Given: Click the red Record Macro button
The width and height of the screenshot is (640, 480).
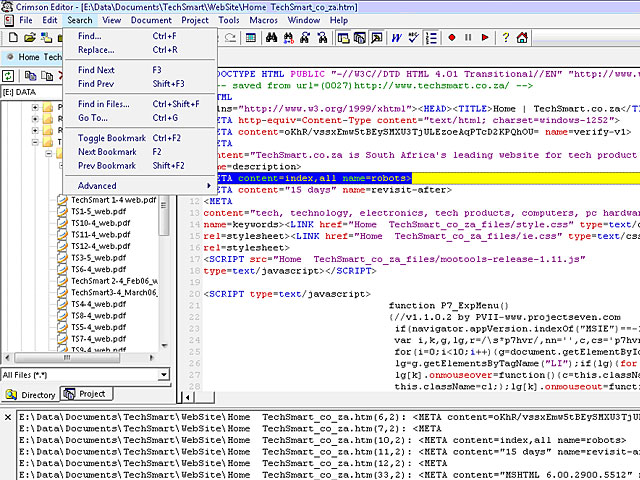Looking at the screenshot, I should (x=452, y=38).
